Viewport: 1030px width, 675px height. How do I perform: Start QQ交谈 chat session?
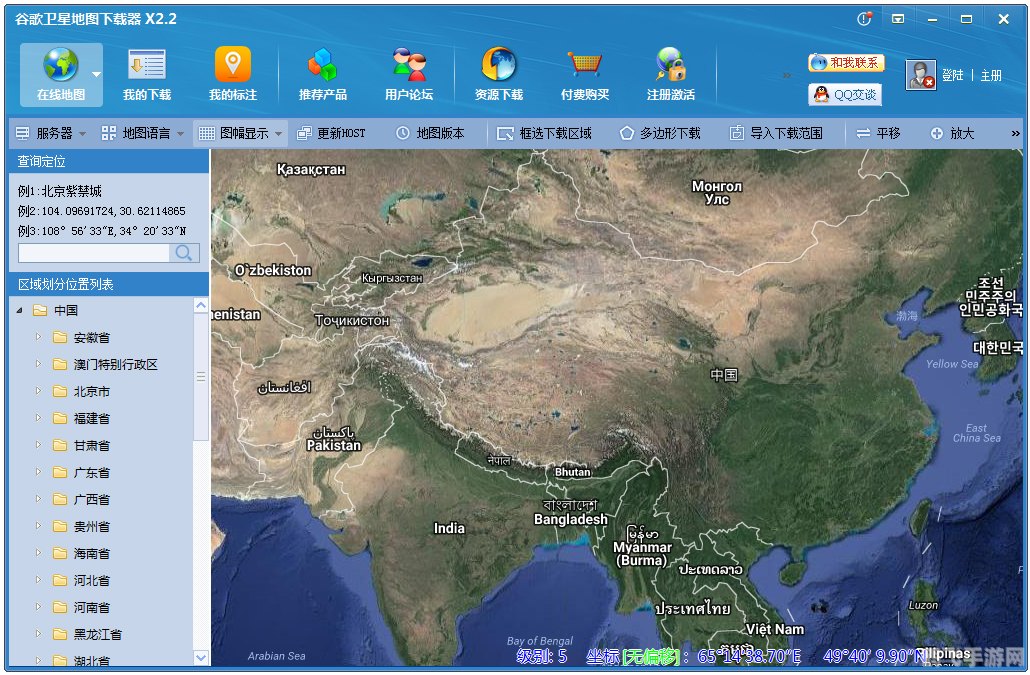tap(845, 95)
